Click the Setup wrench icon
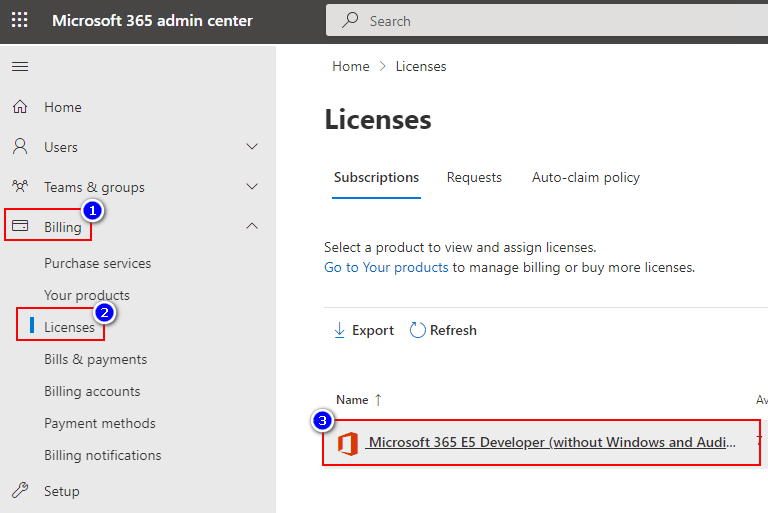 [x=20, y=490]
